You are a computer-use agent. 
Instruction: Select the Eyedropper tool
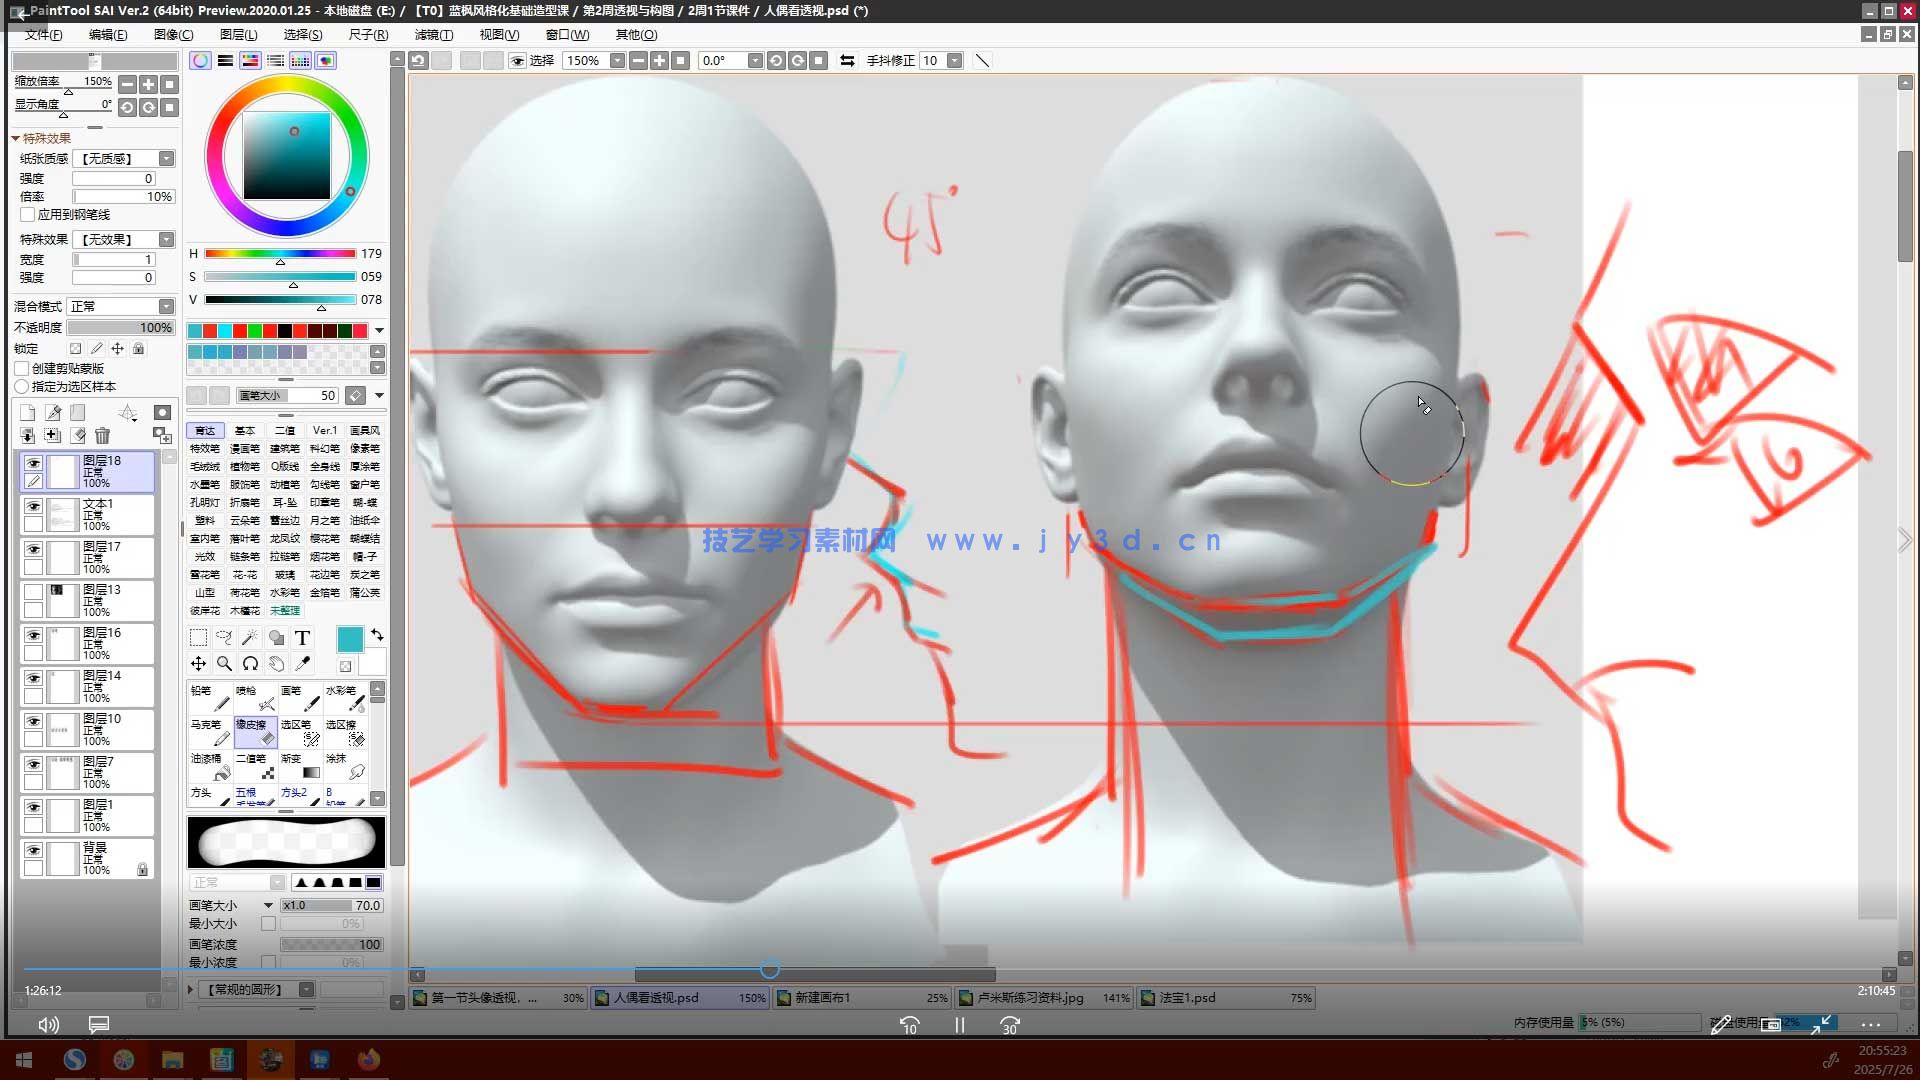[302, 663]
